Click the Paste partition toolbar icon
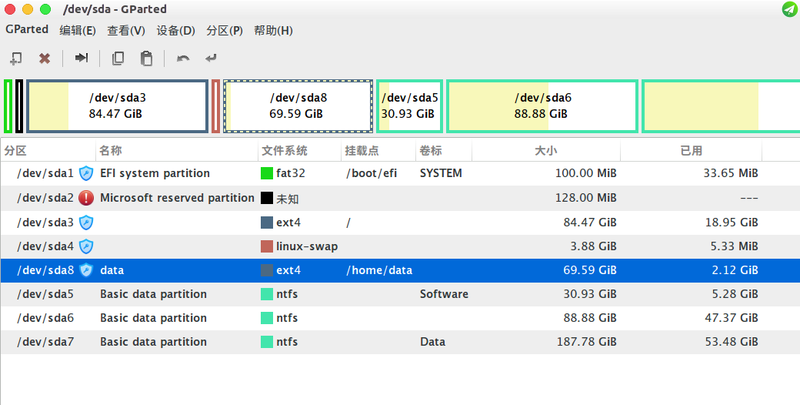The width and height of the screenshot is (800, 405). (x=146, y=58)
